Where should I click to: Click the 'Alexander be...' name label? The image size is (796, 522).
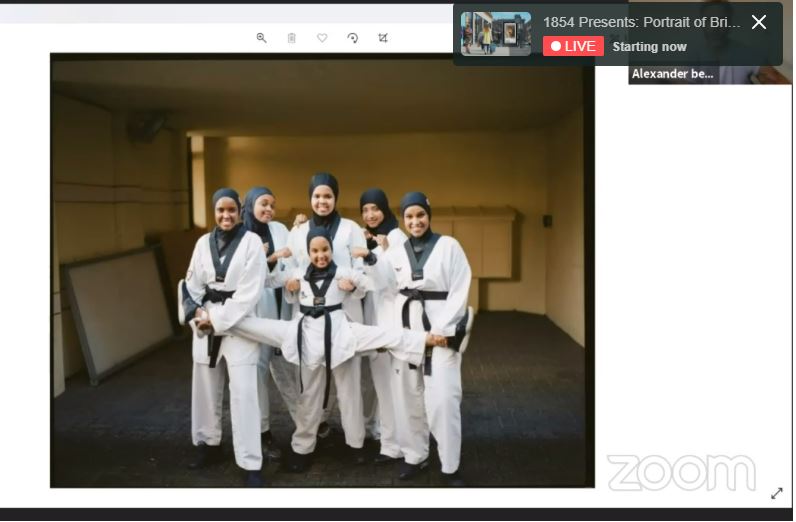pyautogui.click(x=672, y=74)
